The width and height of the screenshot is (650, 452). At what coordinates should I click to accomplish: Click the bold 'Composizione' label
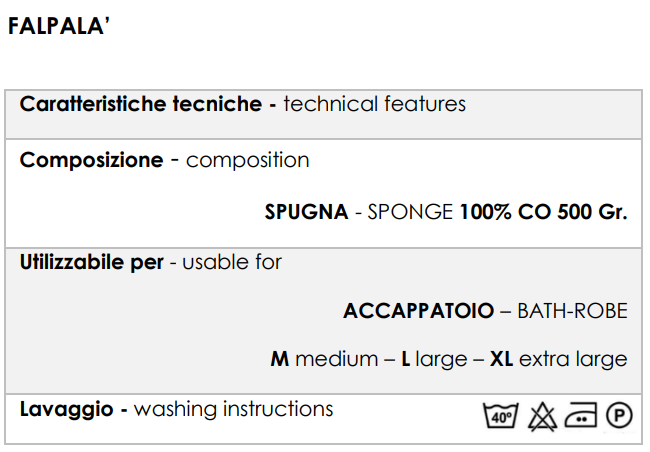click(91, 160)
